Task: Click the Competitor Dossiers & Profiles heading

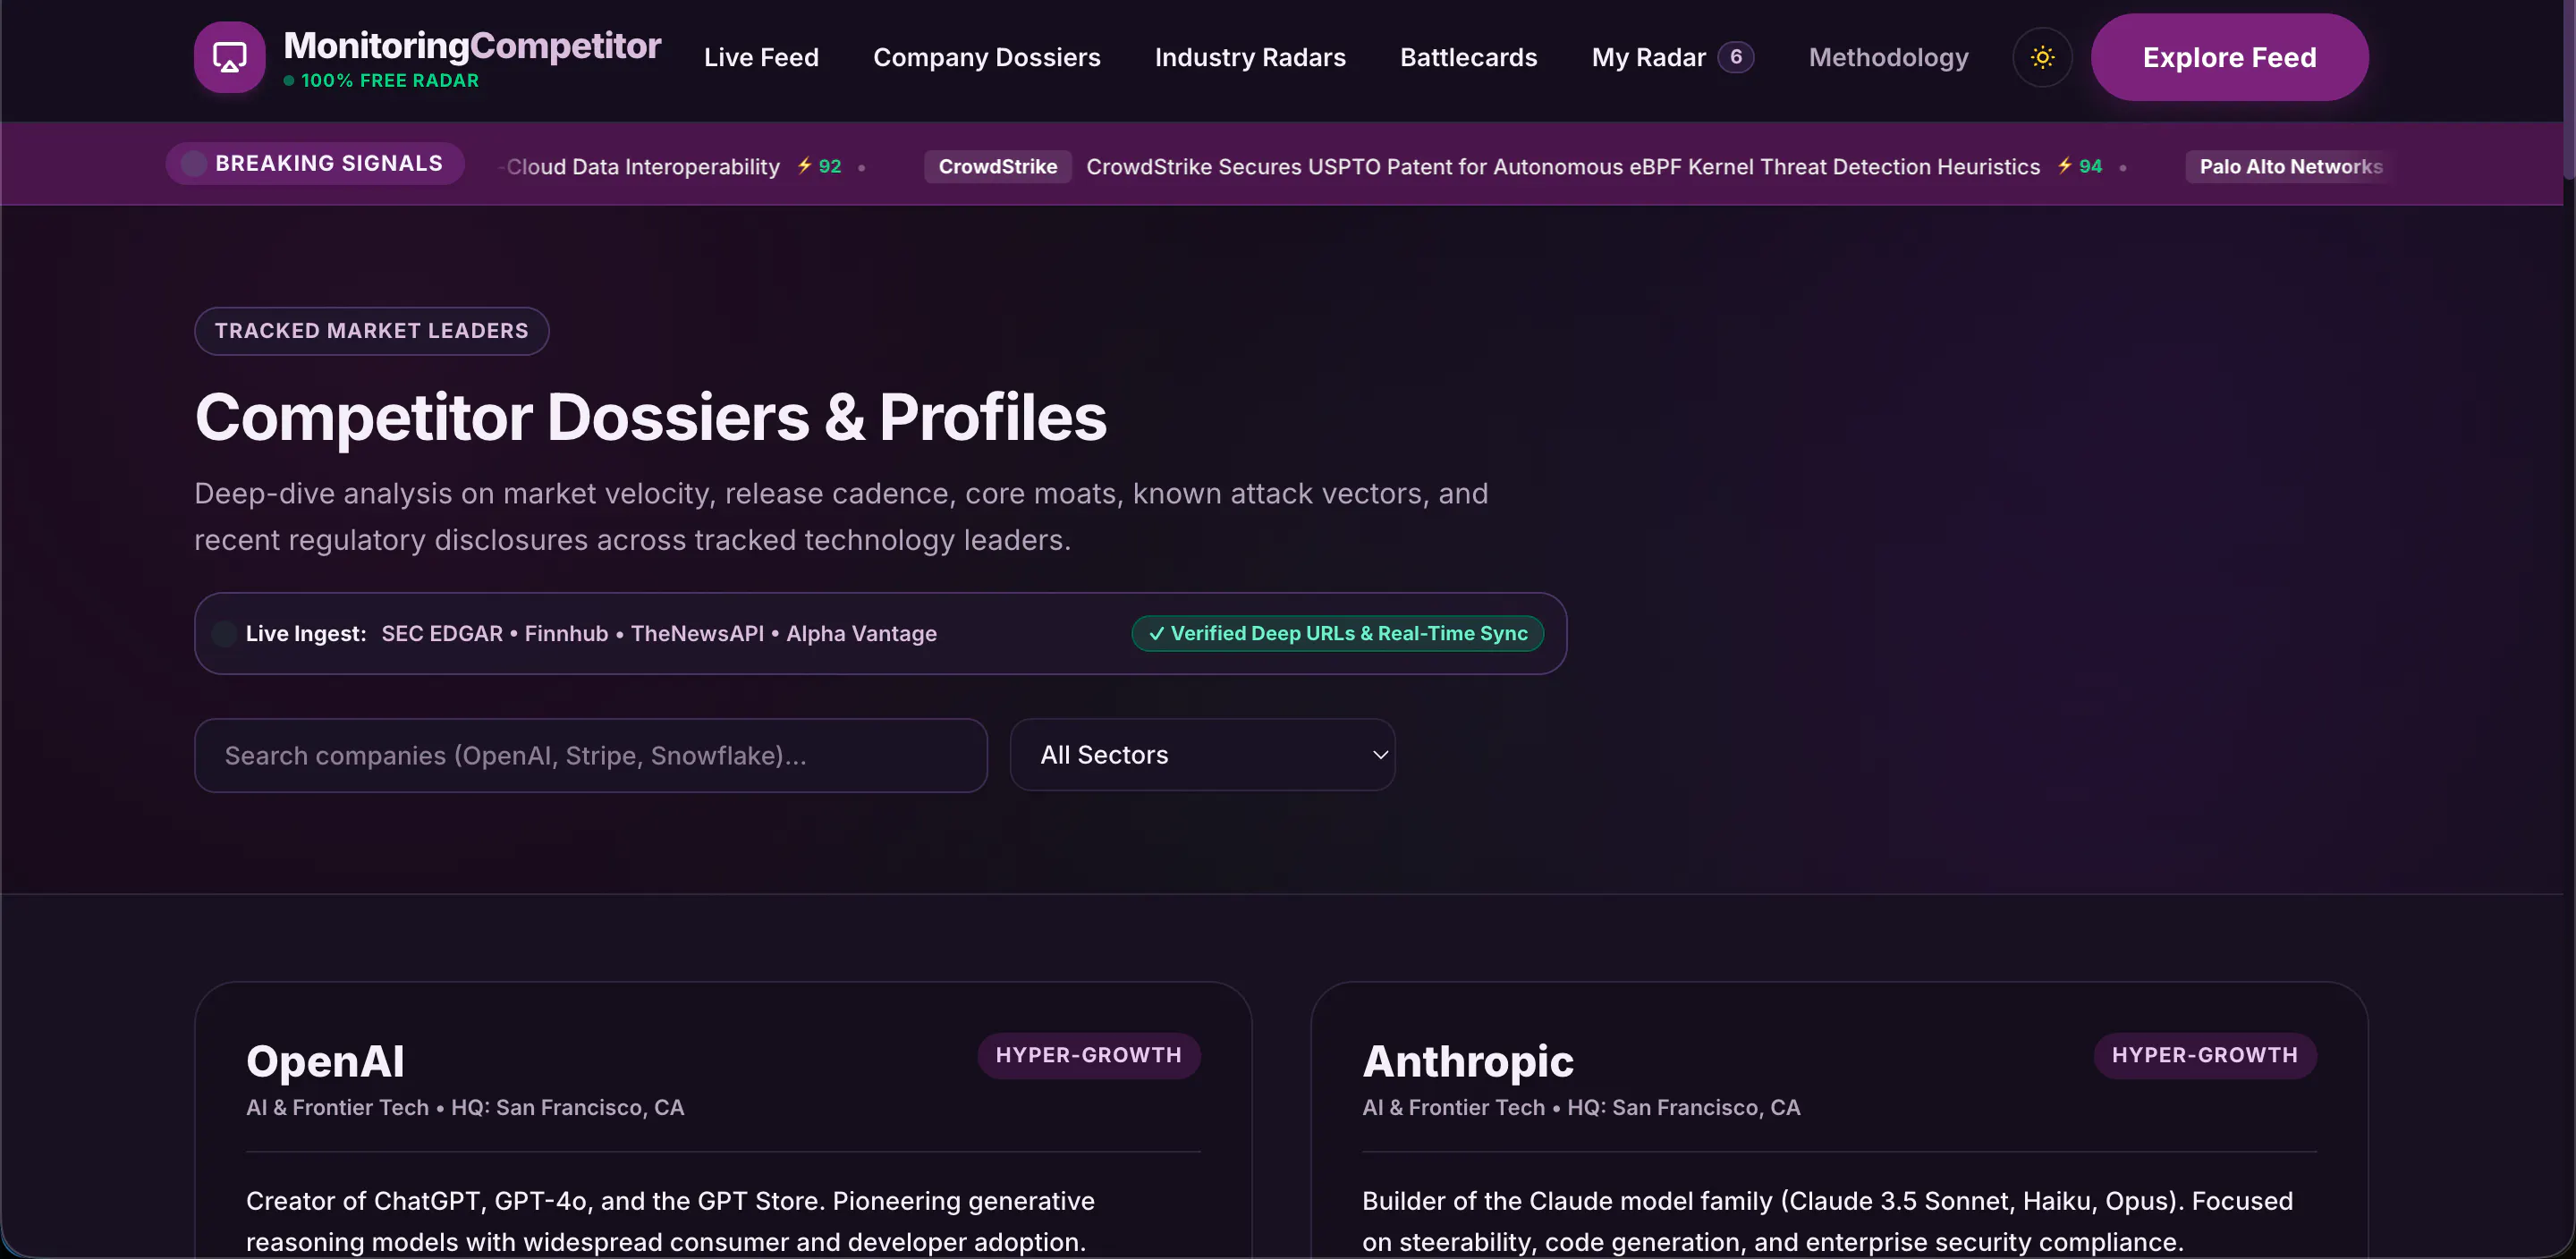Action: coord(650,417)
